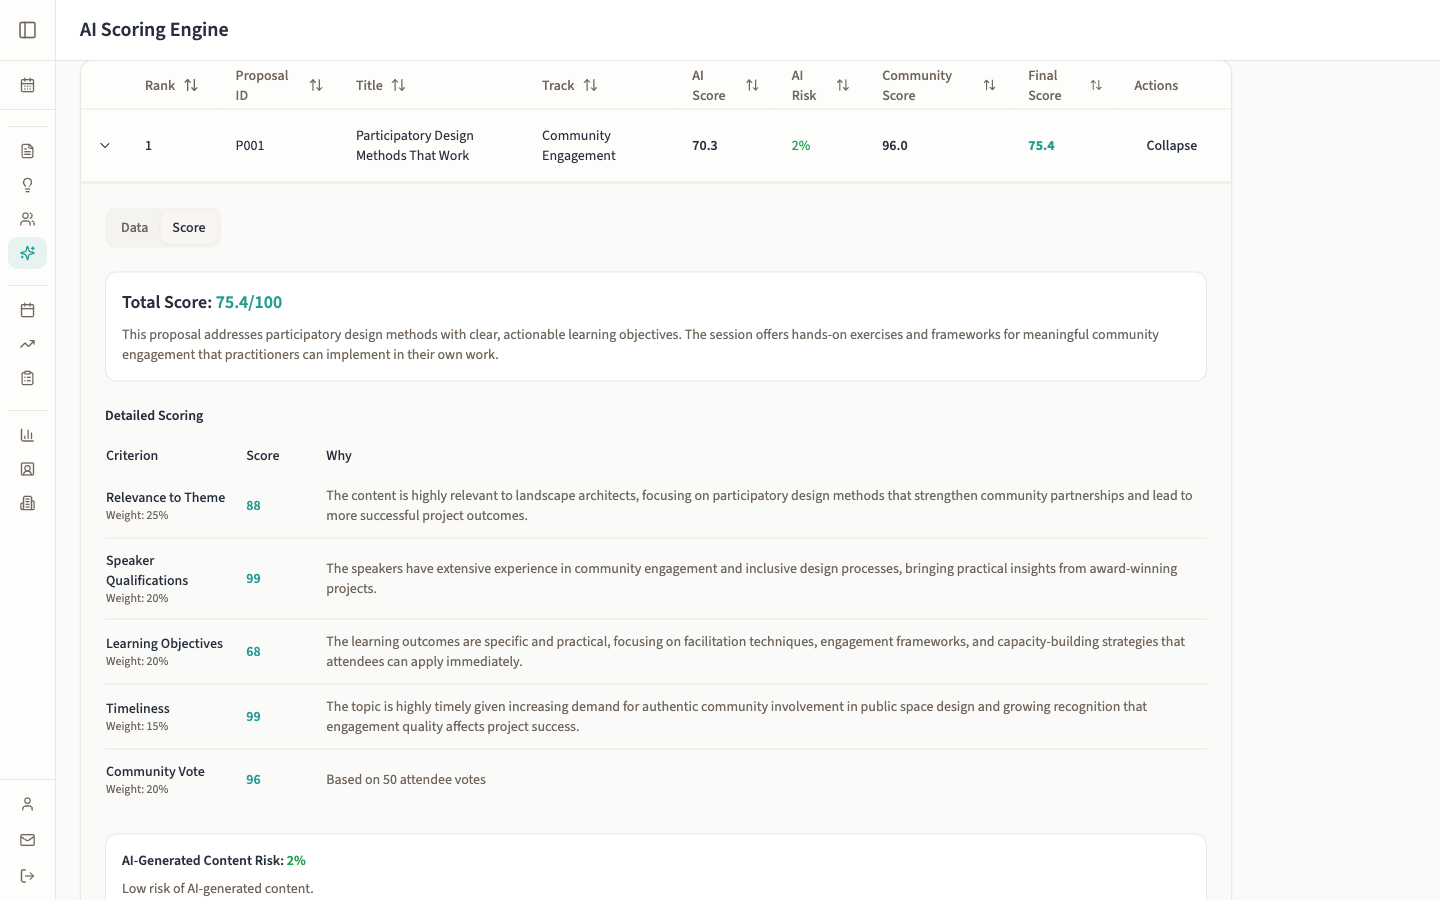Open the newspaper icon in sidebar
The height and width of the screenshot is (900, 1440).
click(x=28, y=503)
